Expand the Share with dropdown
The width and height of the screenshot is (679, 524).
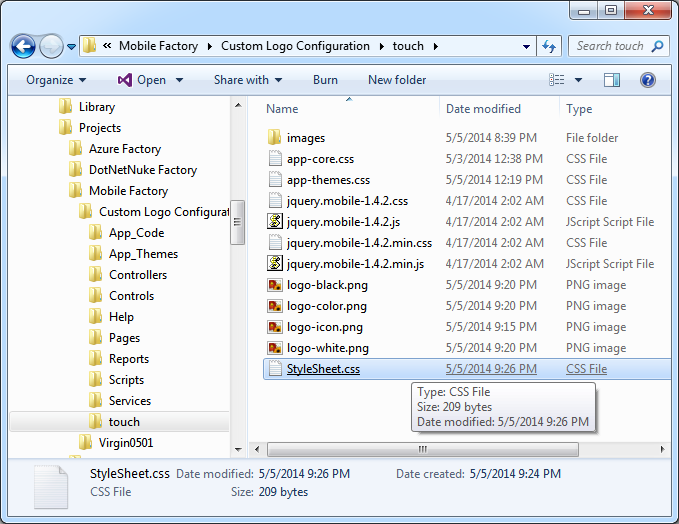(x=247, y=80)
